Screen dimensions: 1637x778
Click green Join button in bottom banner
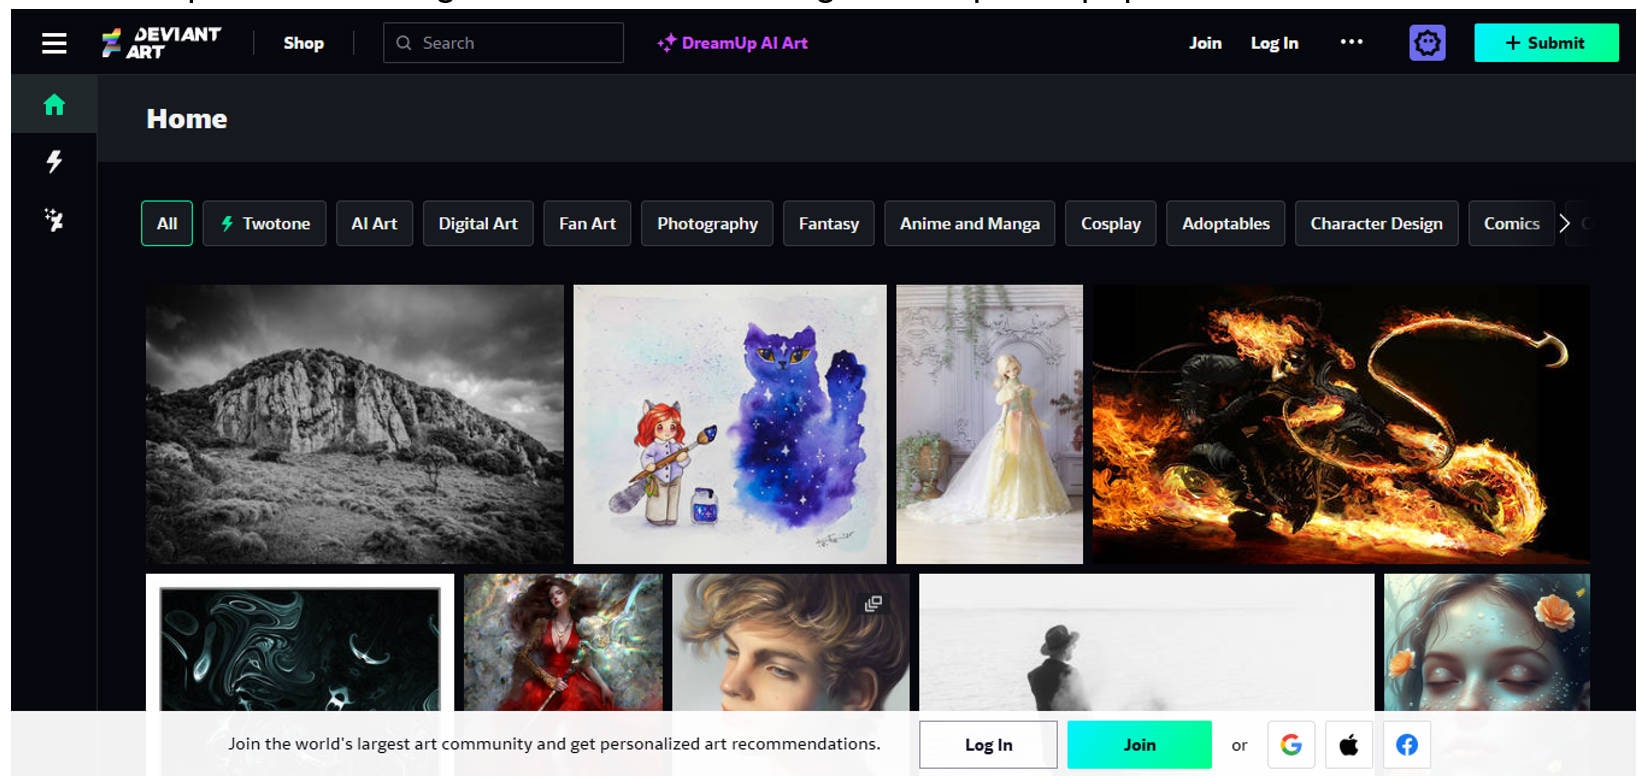[1139, 745]
